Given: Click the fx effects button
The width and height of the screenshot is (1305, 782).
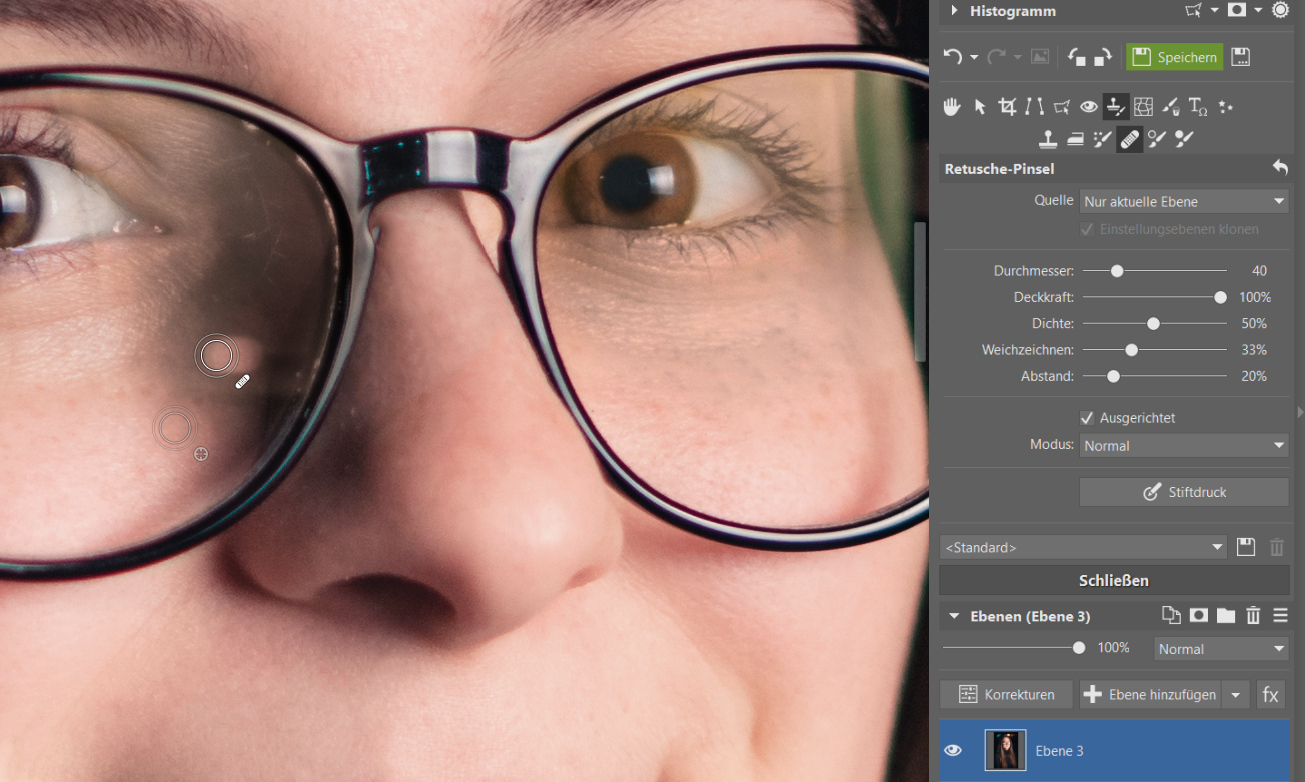Looking at the screenshot, I should [1270, 694].
